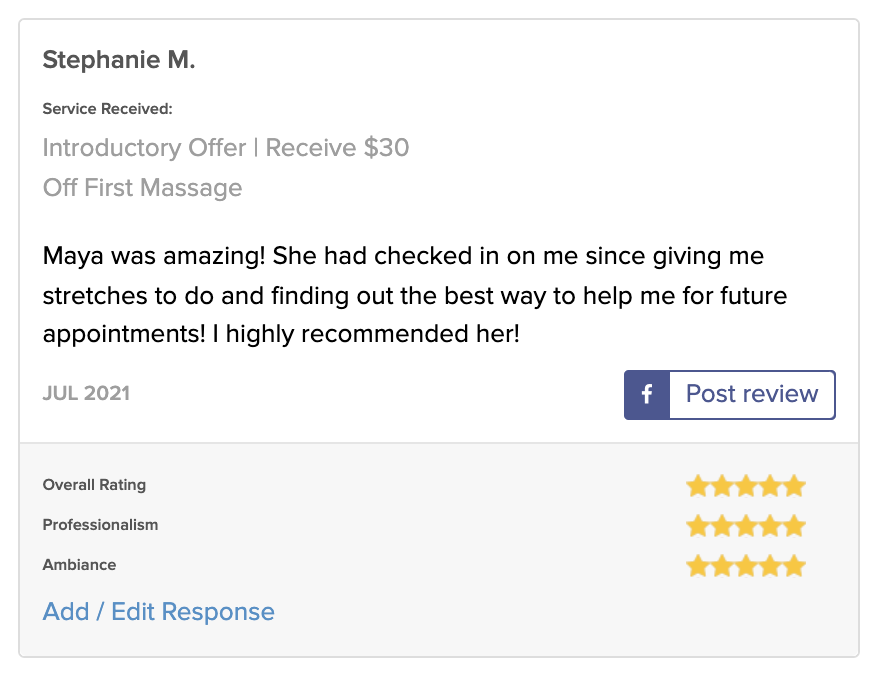
Task: Click the last star in Ambiance row
Action: 794,567
